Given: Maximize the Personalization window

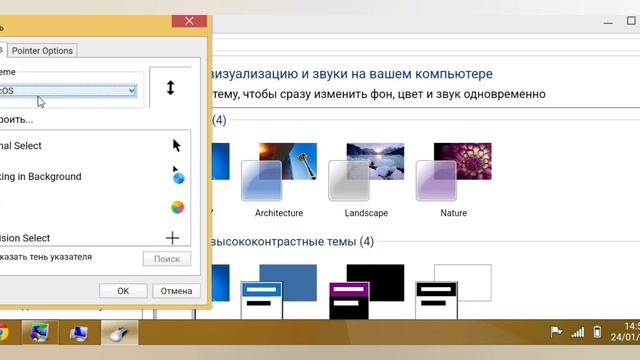Looking at the screenshot, I should pyautogui.click(x=631, y=20).
